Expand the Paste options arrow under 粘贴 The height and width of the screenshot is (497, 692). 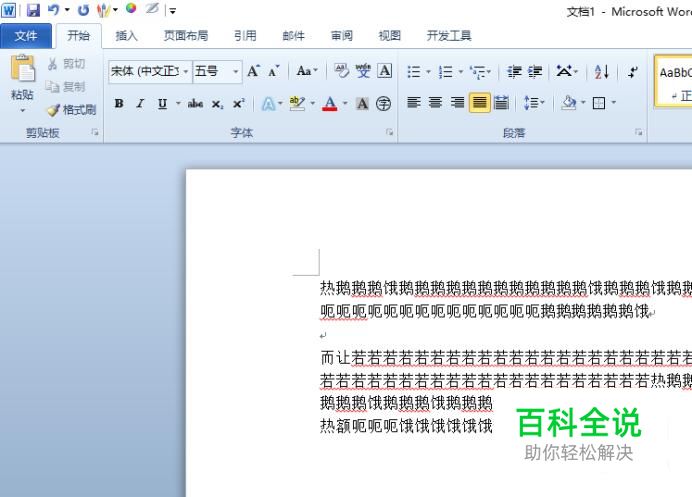[22, 110]
